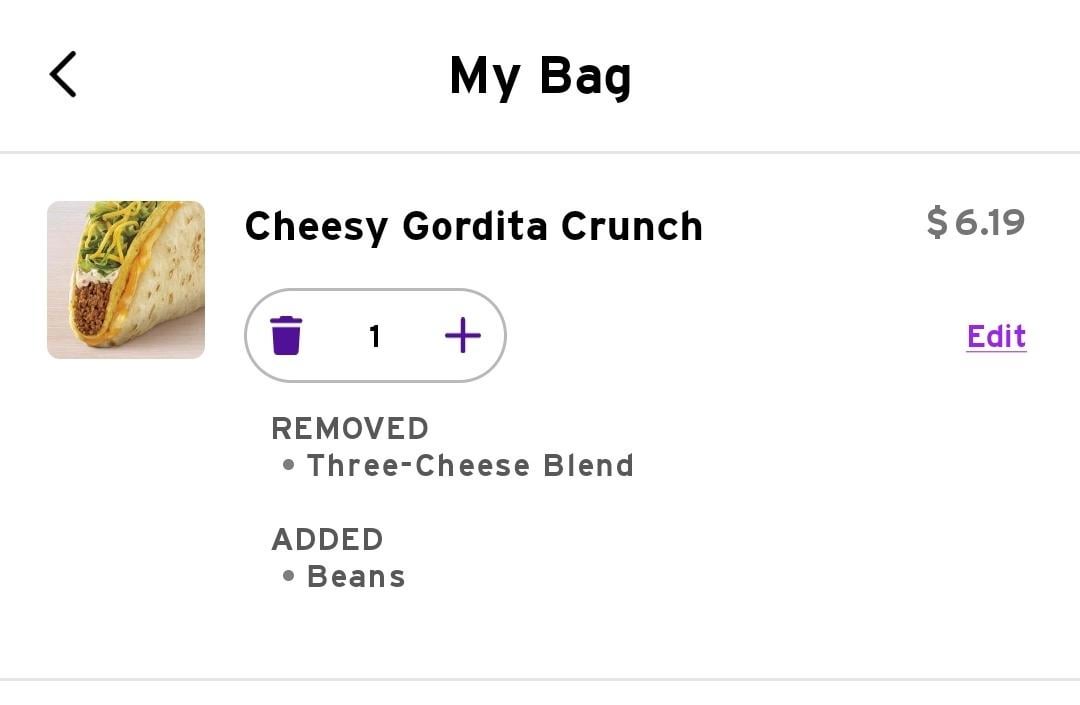Go back using the left arrow
Image resolution: width=1080 pixels, height=705 pixels.
coord(63,74)
